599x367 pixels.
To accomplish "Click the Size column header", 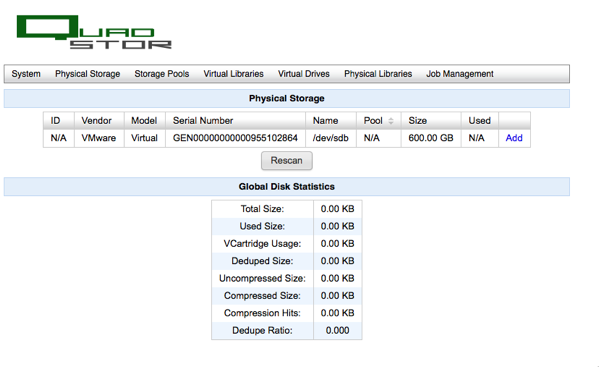I will [431, 121].
